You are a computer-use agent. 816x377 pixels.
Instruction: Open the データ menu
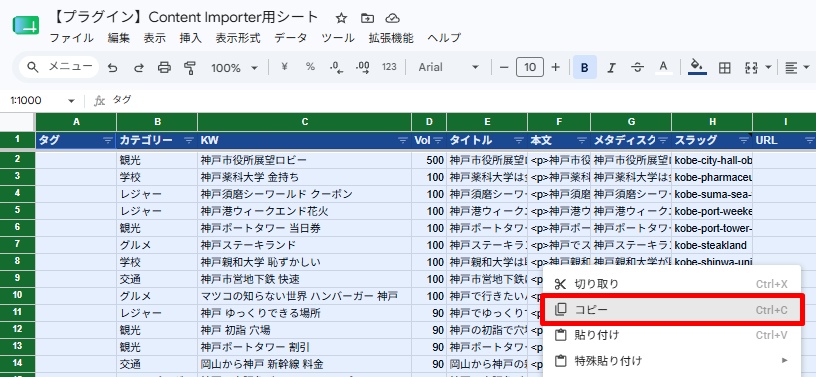(291, 38)
